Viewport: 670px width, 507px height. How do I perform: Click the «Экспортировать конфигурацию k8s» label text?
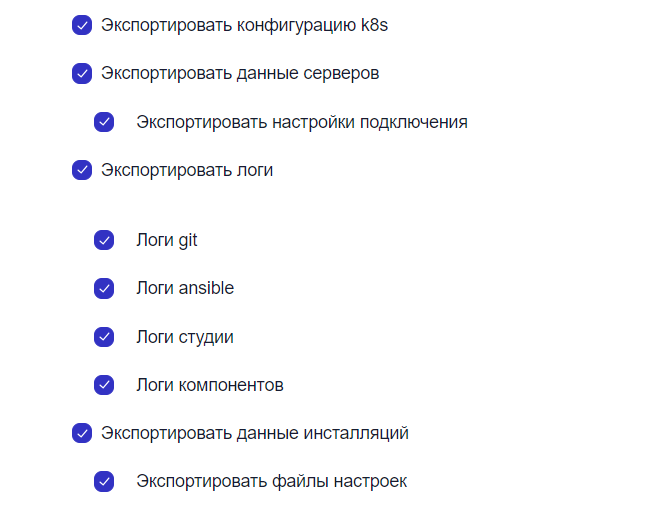click(244, 25)
